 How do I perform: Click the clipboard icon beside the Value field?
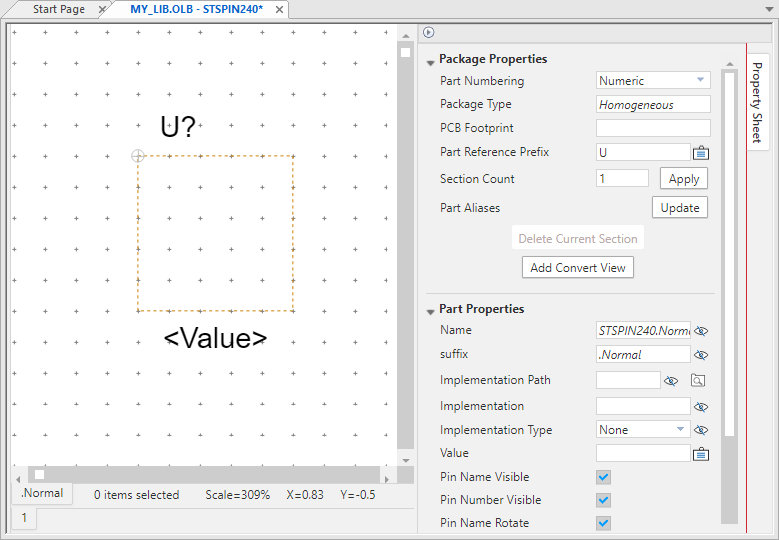[x=701, y=454]
